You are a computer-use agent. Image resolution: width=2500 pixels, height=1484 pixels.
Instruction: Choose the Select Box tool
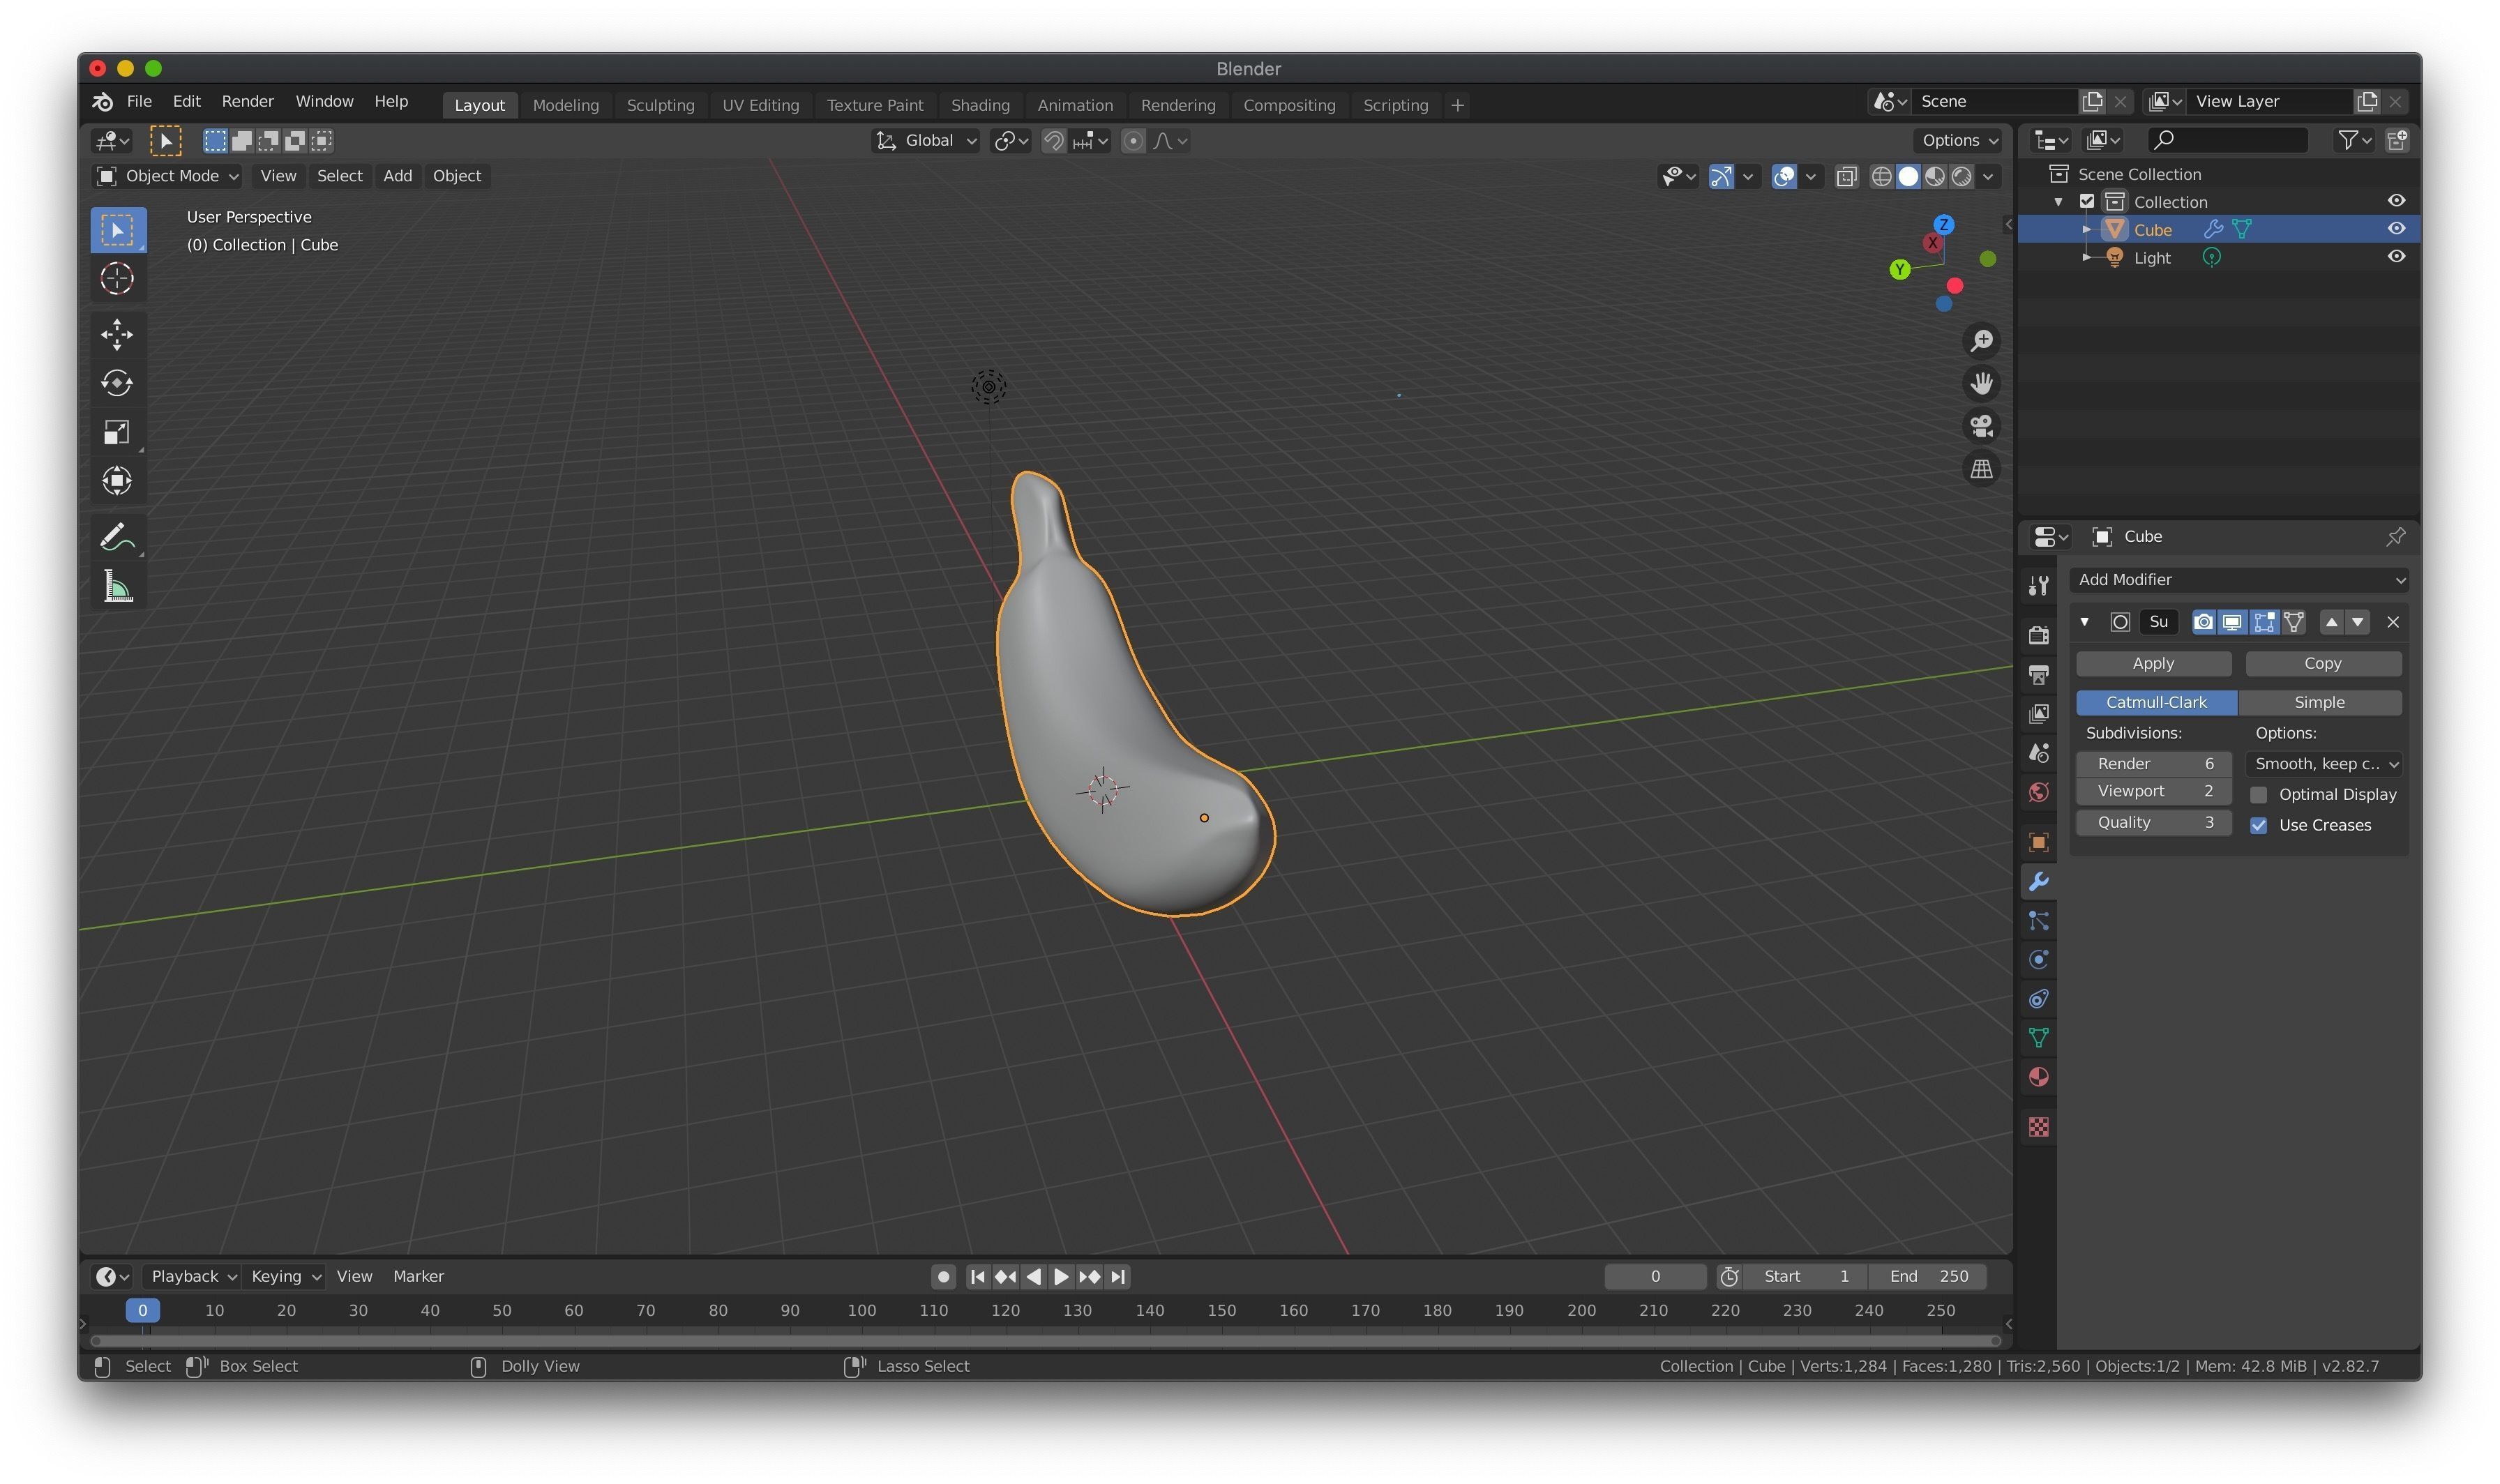click(x=117, y=230)
